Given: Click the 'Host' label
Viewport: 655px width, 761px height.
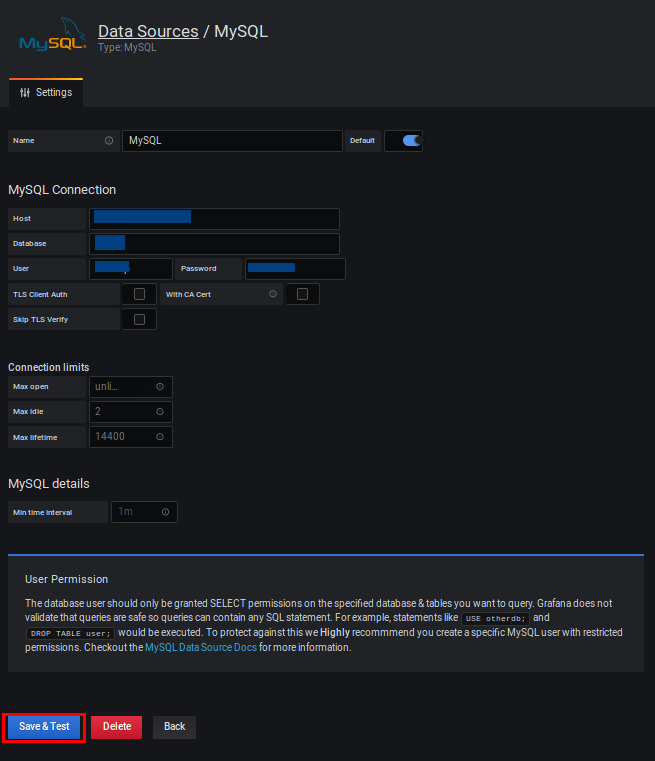Looking at the screenshot, I should (x=22, y=218).
